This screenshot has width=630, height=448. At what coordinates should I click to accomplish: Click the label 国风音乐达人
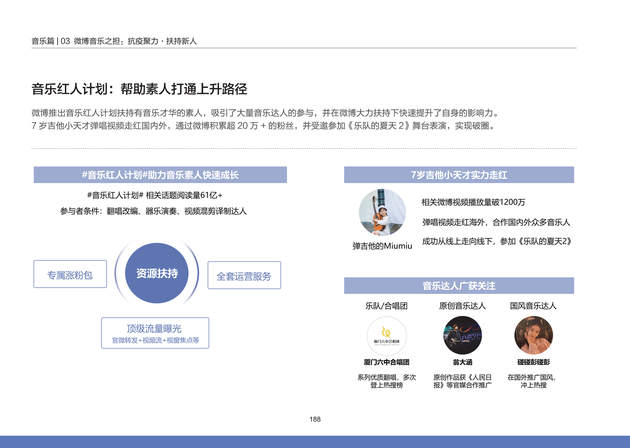click(533, 306)
